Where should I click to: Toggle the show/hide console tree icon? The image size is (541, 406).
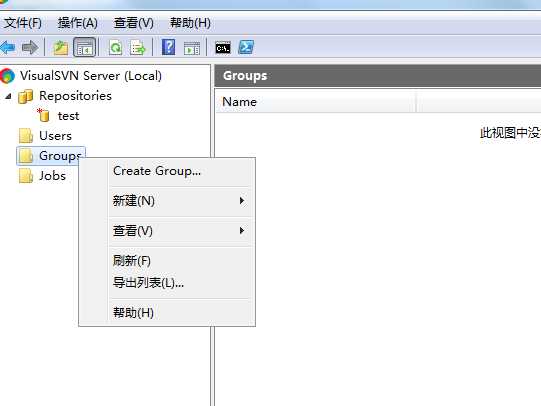pyautogui.click(x=85, y=47)
